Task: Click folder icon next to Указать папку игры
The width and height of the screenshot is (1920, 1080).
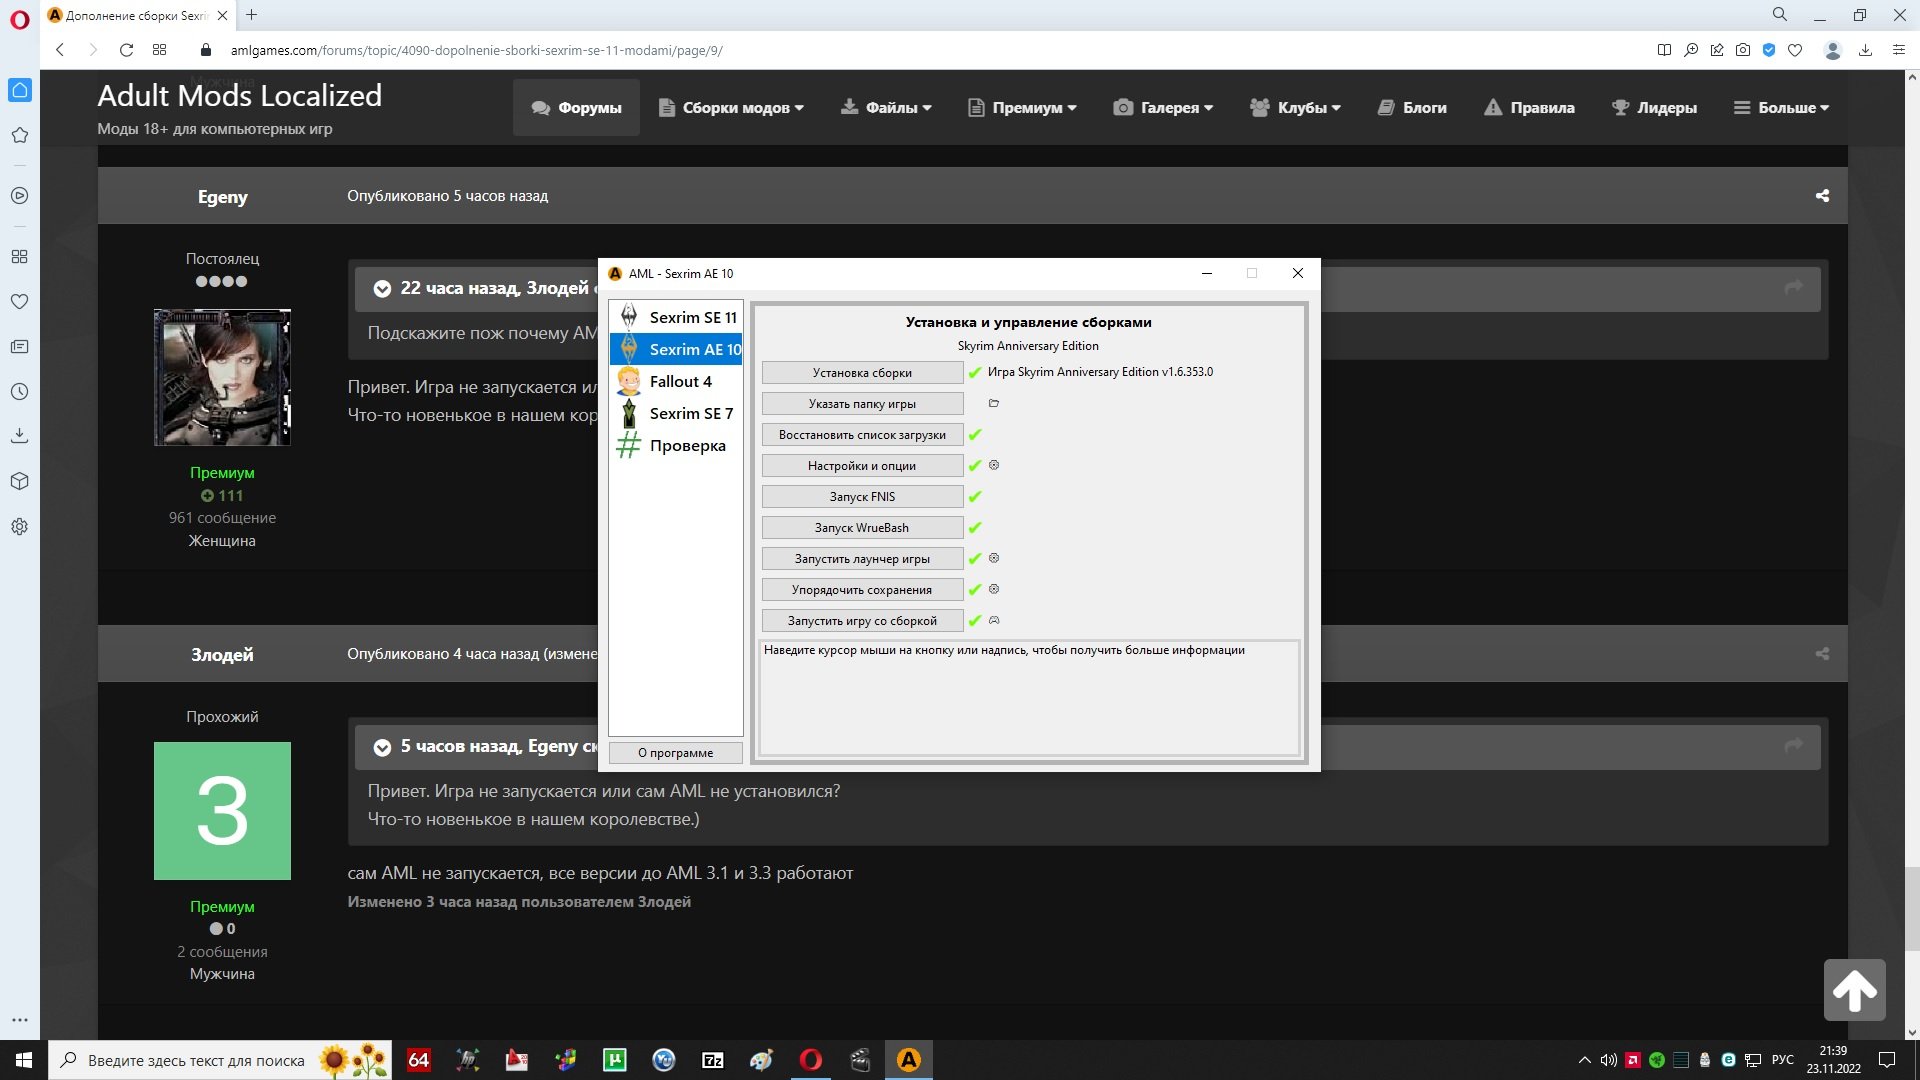Action: pos(993,404)
